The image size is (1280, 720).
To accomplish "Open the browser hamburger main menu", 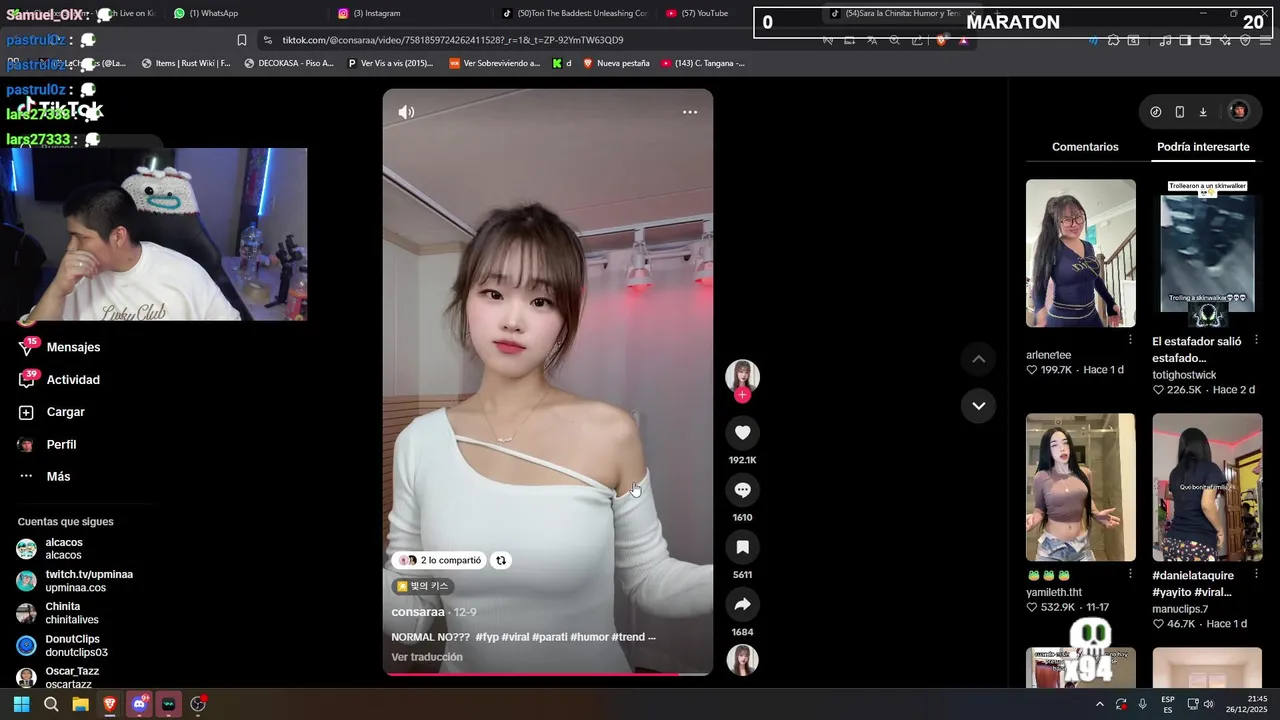I will pos(1265,40).
